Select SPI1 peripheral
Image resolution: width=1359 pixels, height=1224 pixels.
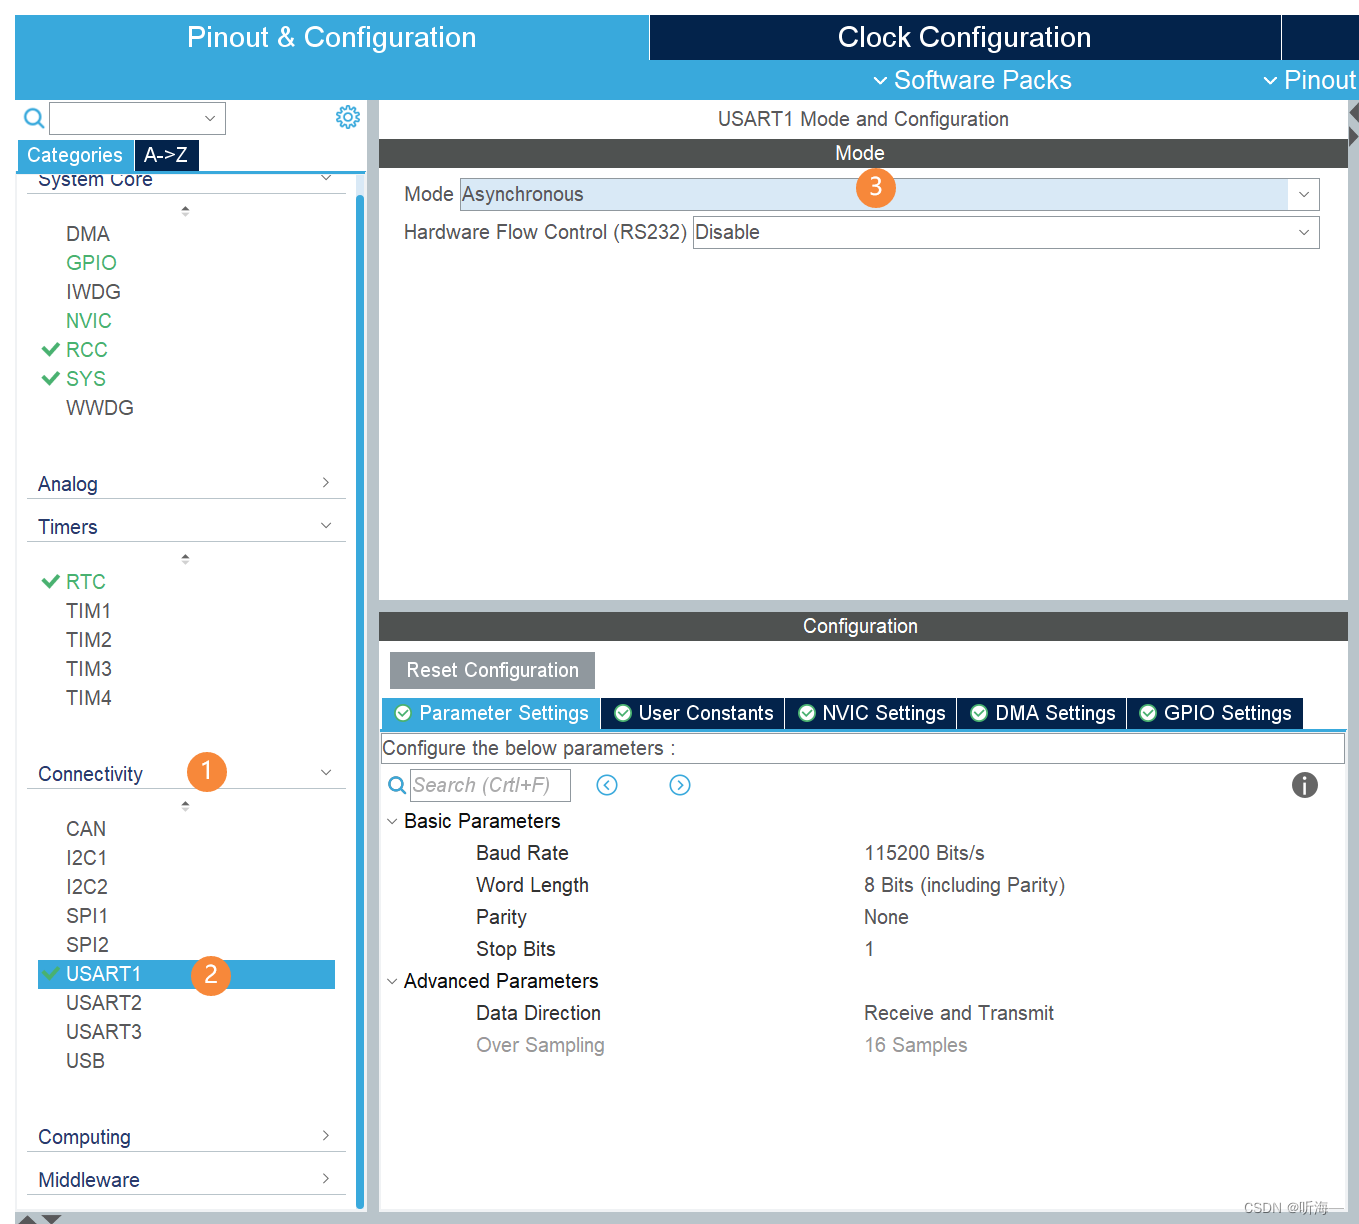(x=87, y=916)
